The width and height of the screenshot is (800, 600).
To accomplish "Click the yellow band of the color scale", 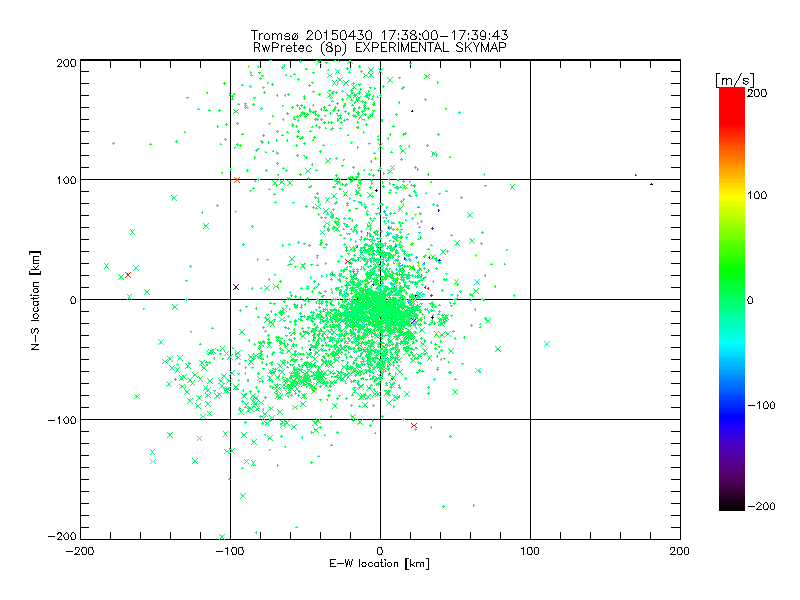I will click(x=732, y=196).
